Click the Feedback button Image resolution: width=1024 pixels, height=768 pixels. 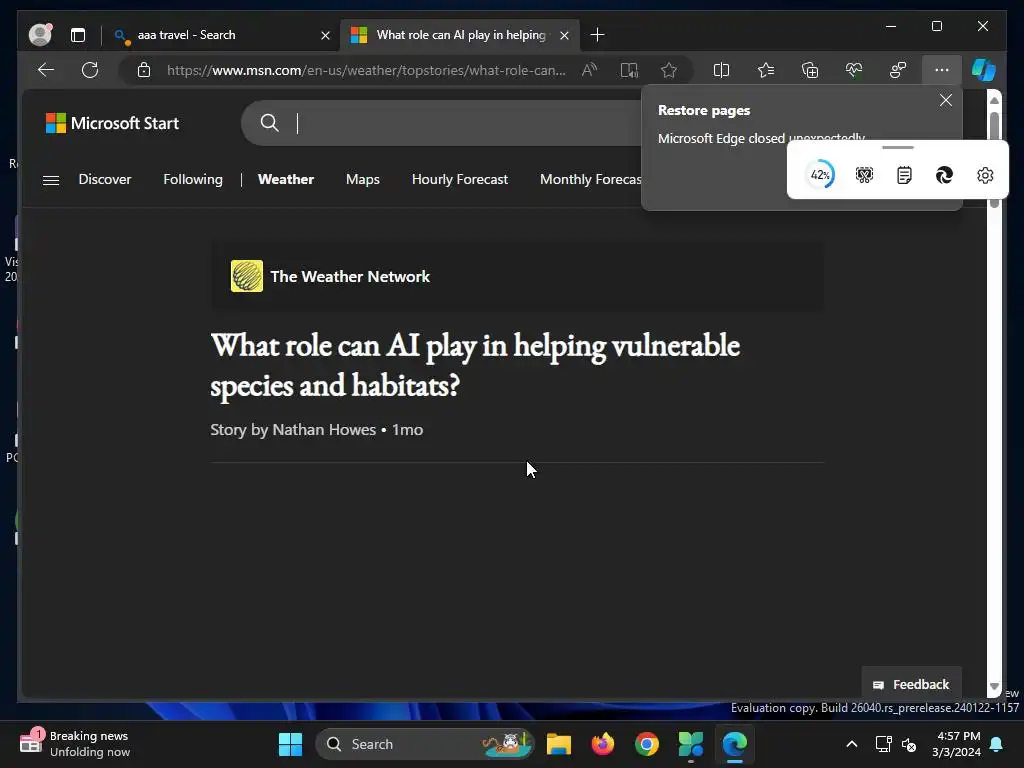[x=911, y=684]
